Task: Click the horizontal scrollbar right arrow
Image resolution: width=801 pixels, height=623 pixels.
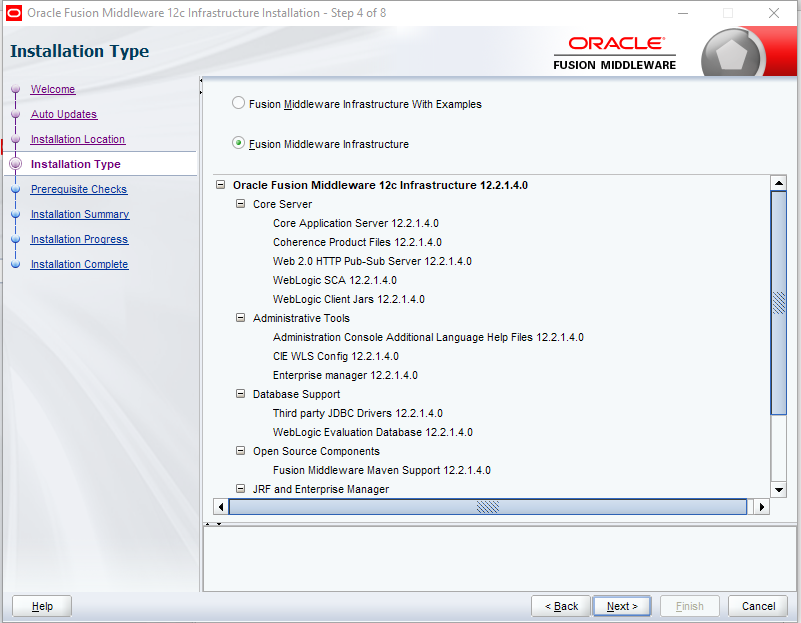Action: (x=762, y=507)
